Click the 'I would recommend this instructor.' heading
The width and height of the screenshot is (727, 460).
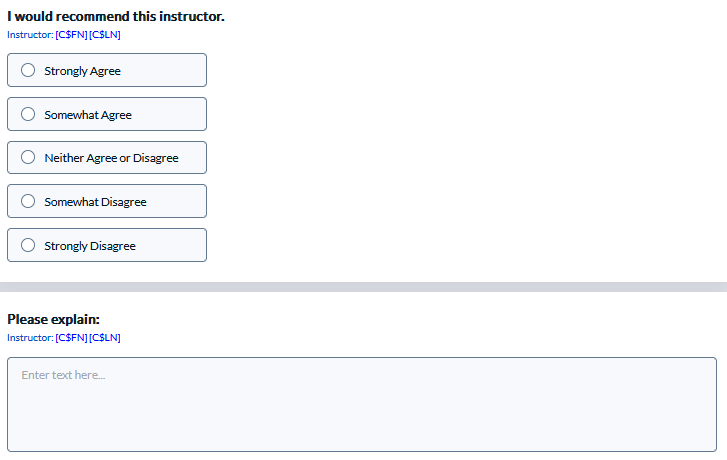click(x=116, y=16)
